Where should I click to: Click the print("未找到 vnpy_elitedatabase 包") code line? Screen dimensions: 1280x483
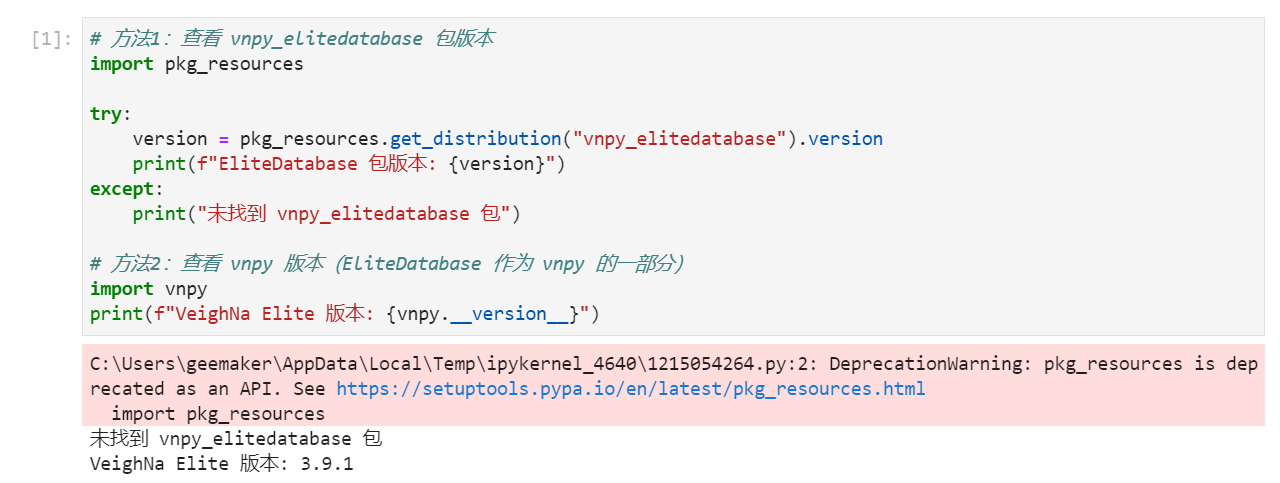pyautogui.click(x=327, y=214)
